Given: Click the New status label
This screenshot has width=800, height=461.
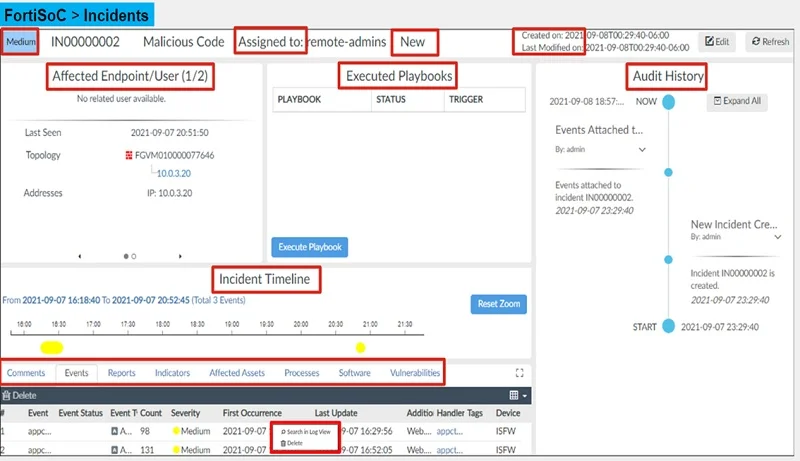Looking at the screenshot, I should pyautogui.click(x=412, y=42).
